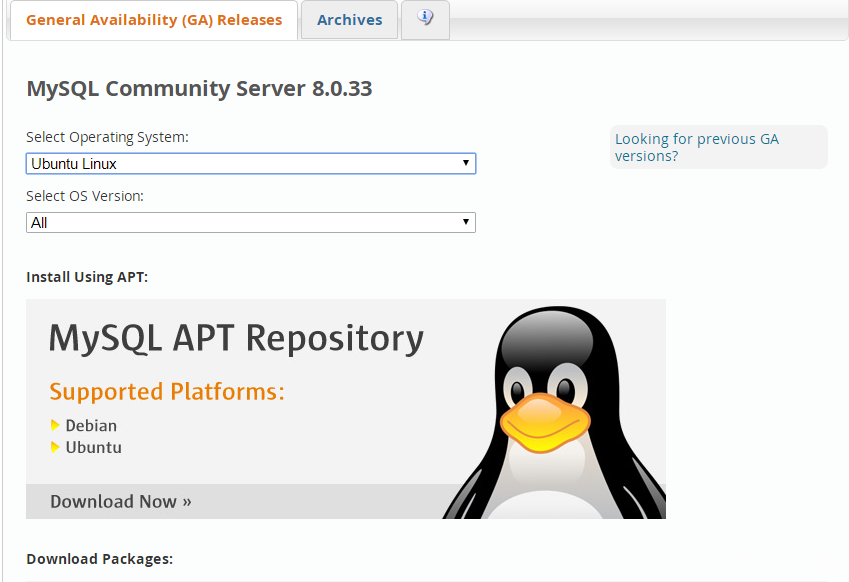This screenshot has width=849, height=582.
Task: Click MySQL Community Server 8.0.33 heading
Action: [199, 88]
